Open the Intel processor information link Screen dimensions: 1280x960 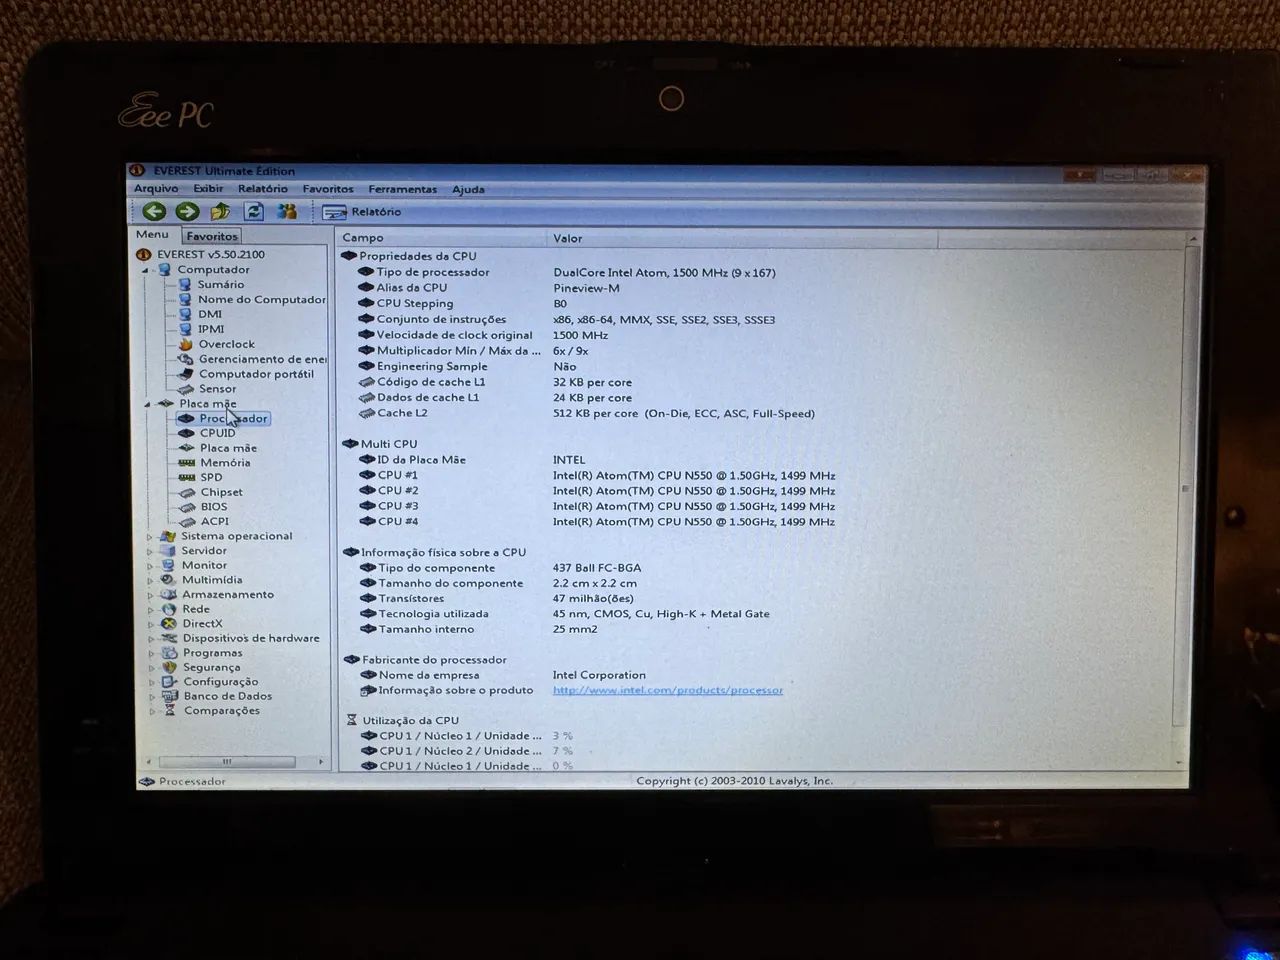pyautogui.click(x=668, y=690)
